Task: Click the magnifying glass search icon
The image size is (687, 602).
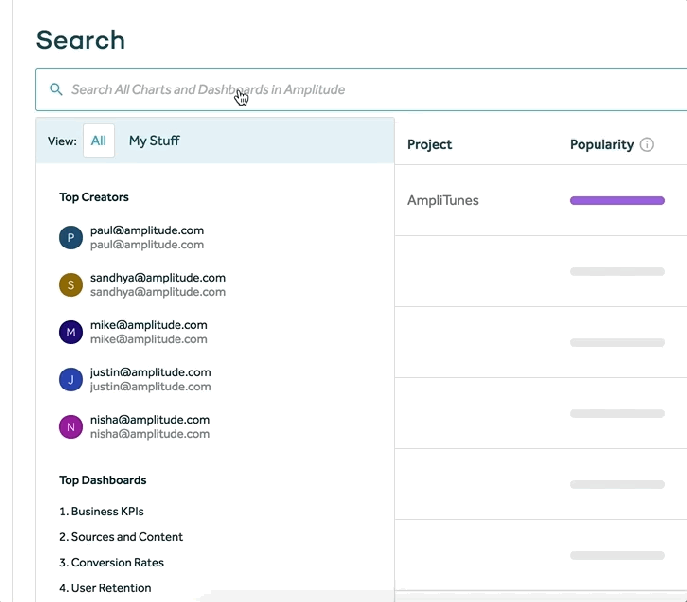Action: tap(56, 90)
